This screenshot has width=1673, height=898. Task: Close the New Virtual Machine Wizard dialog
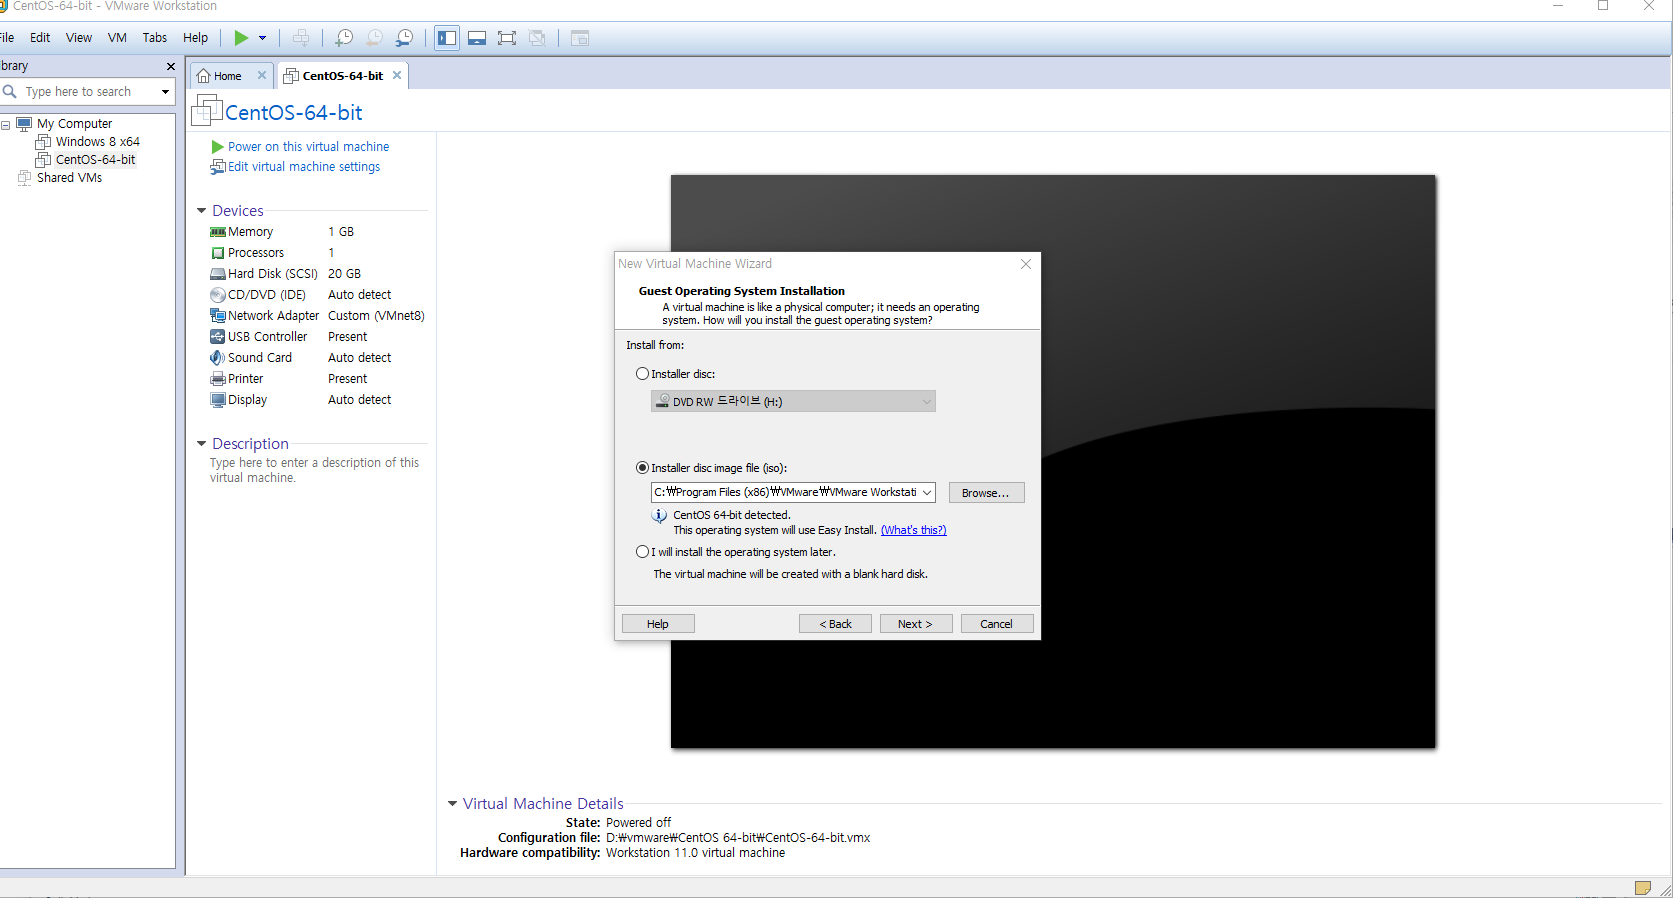click(x=1025, y=264)
